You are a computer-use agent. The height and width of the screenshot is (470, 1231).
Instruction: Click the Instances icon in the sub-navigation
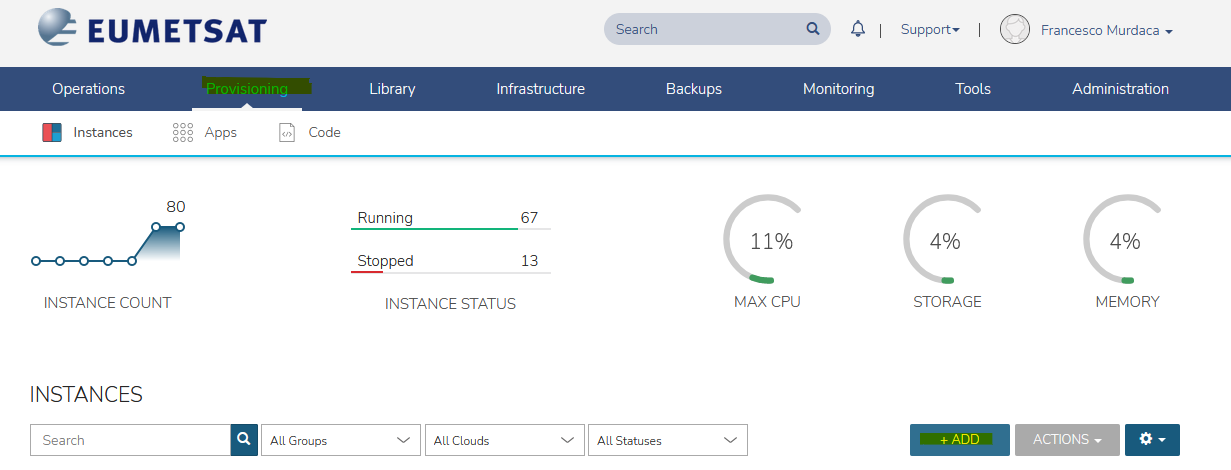(x=52, y=132)
